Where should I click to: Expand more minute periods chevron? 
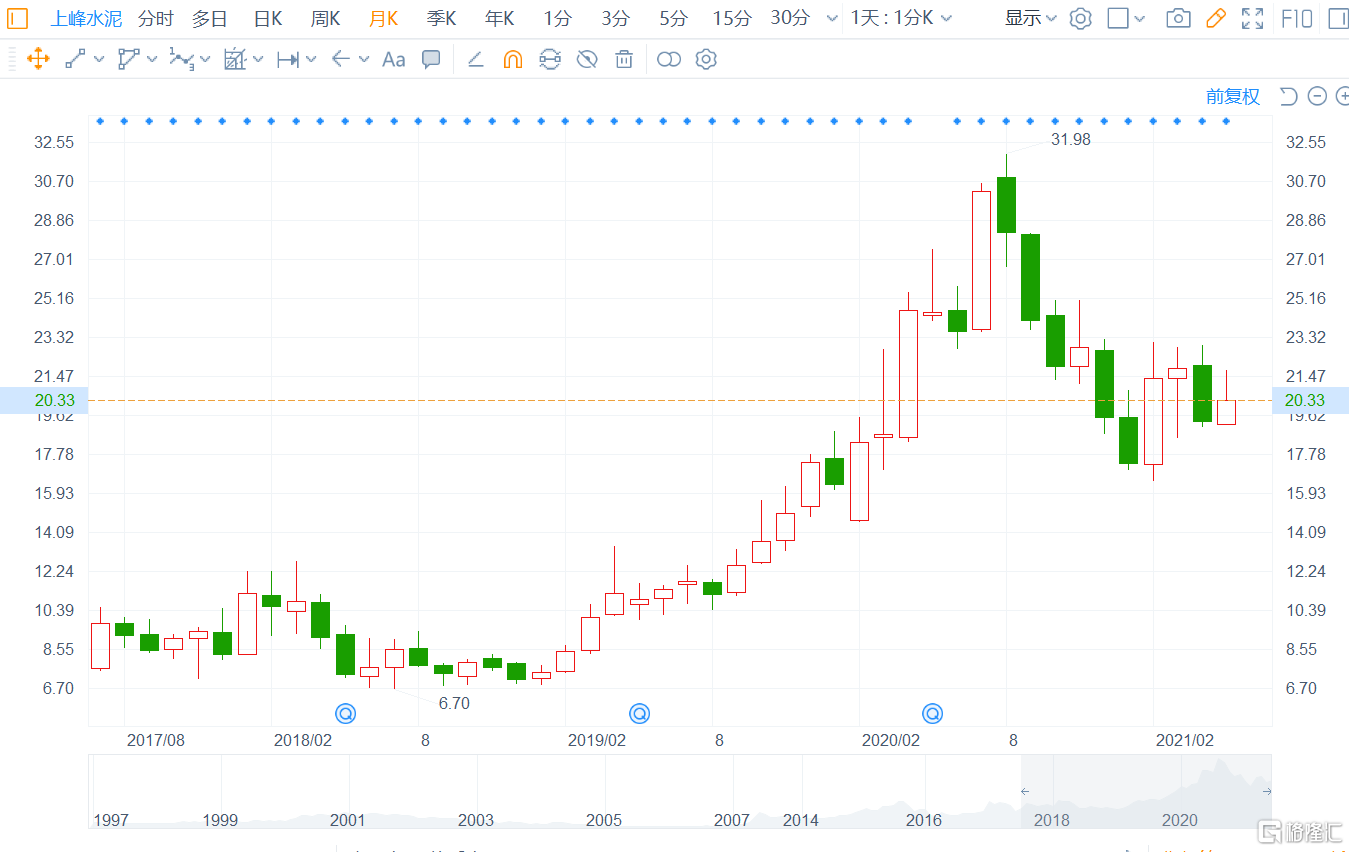(833, 18)
